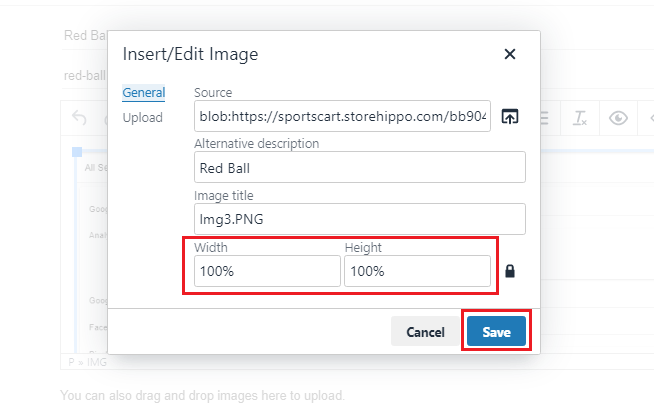Open the Upload tab

coord(143,118)
